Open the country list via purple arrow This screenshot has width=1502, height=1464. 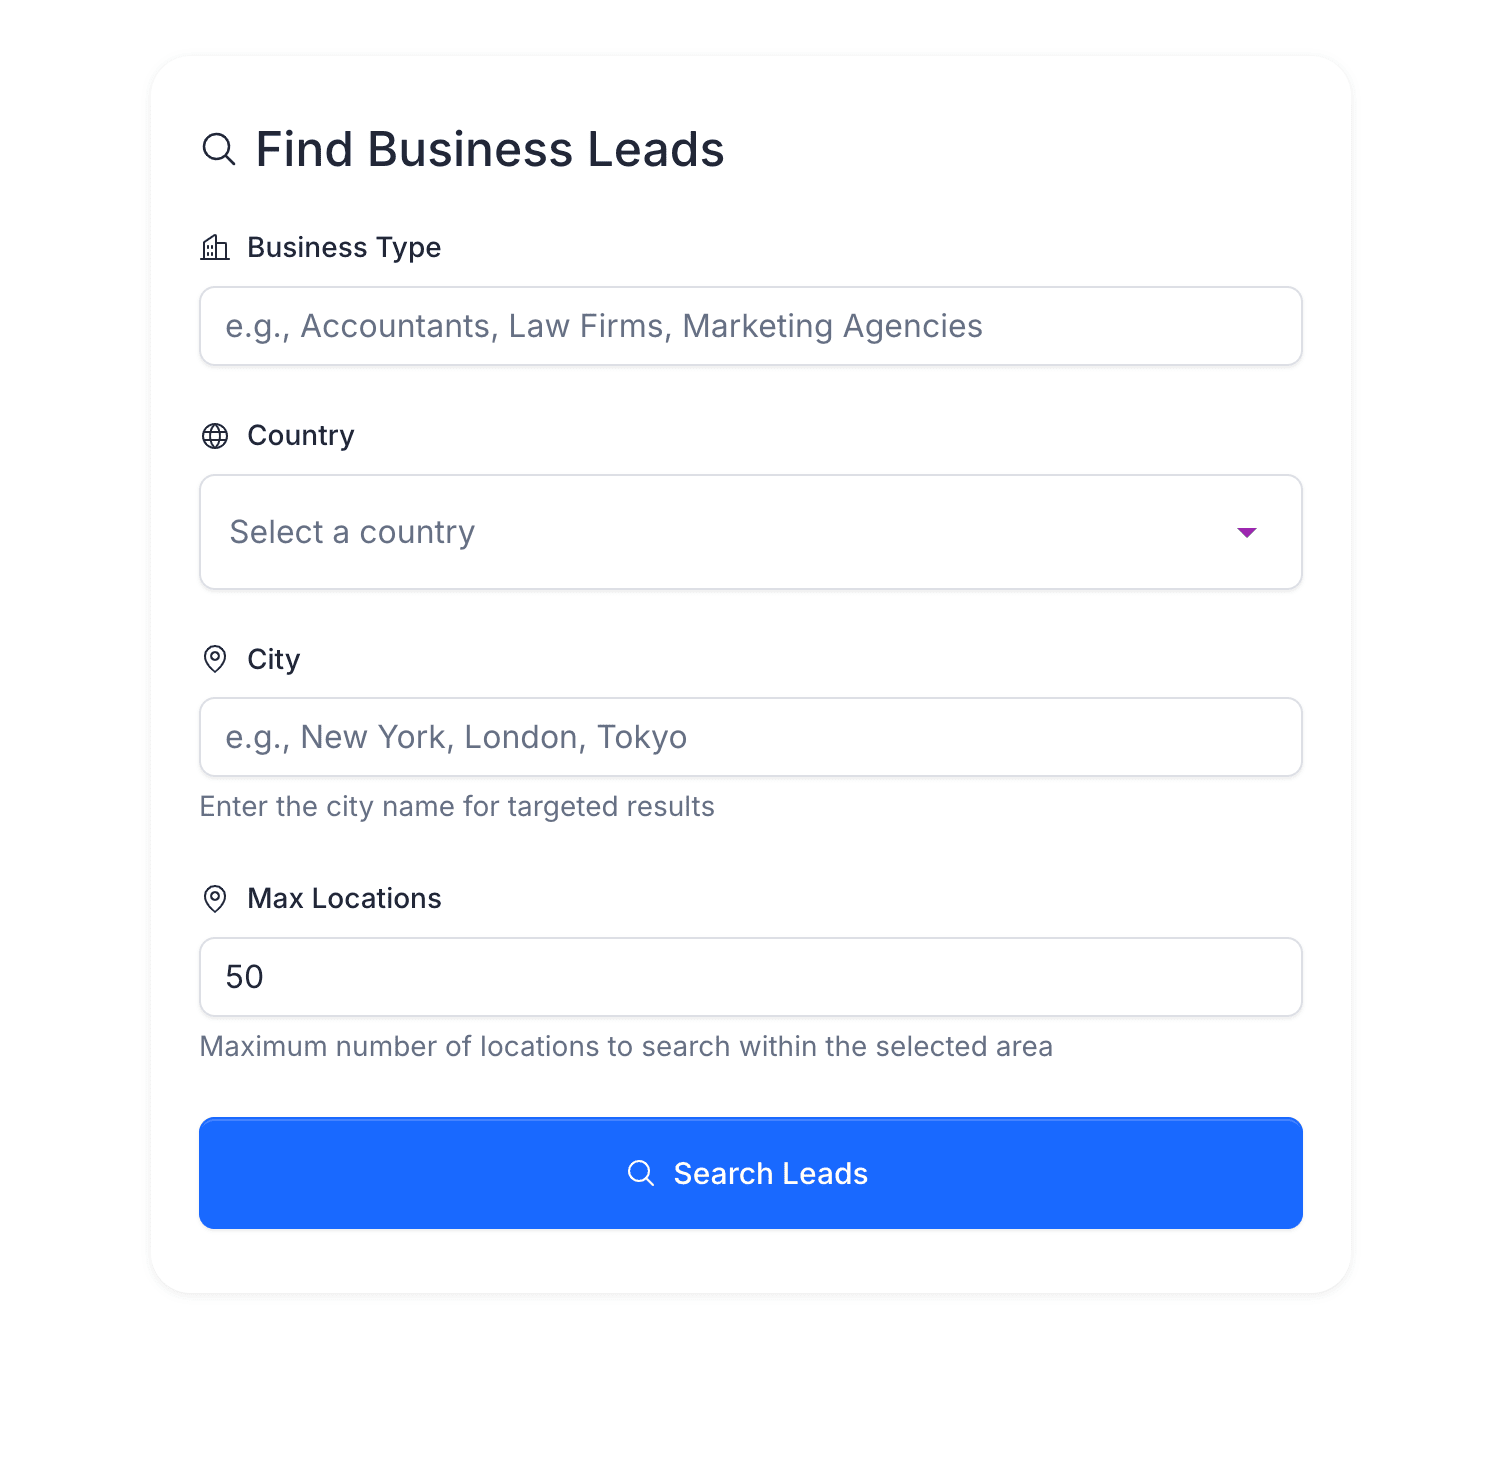pos(1246,532)
